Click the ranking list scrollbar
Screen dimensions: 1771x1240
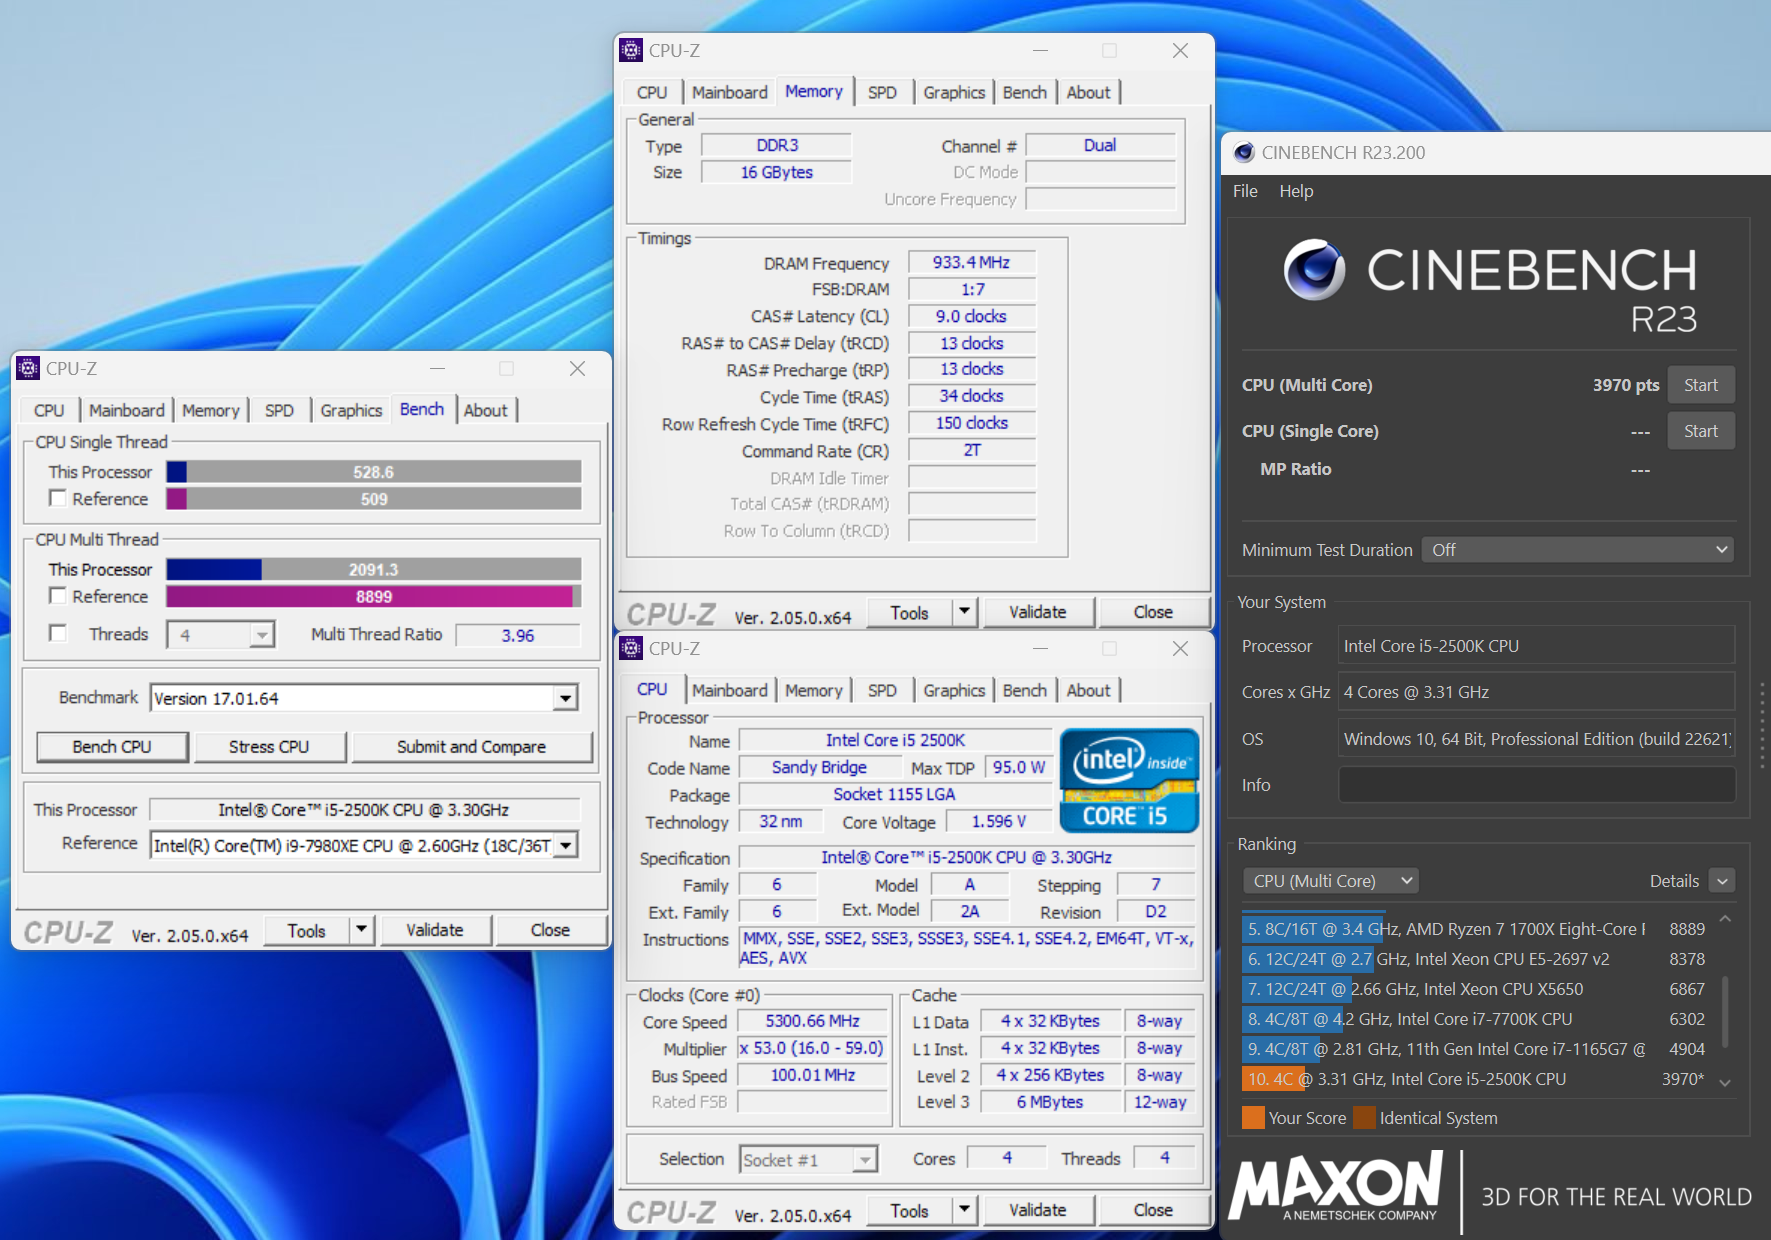tap(1725, 1012)
